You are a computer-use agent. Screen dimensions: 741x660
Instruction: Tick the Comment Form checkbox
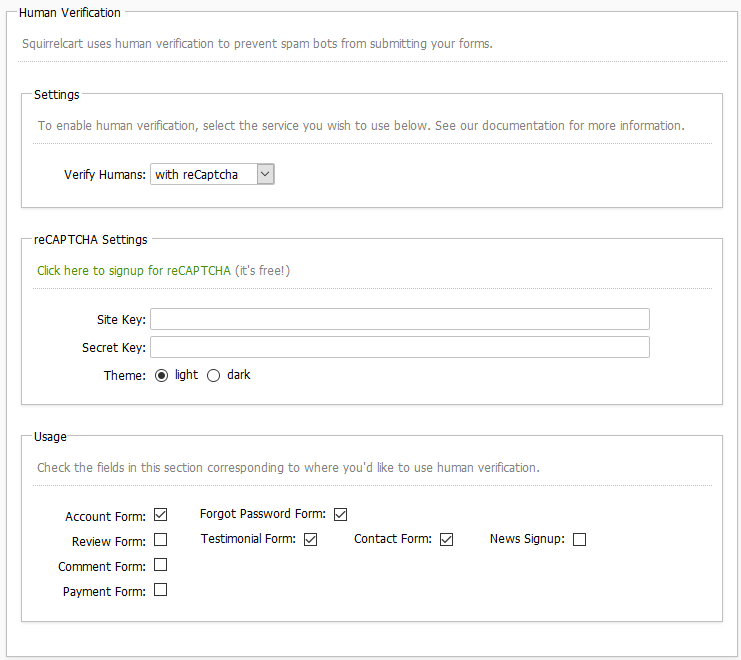coord(160,565)
